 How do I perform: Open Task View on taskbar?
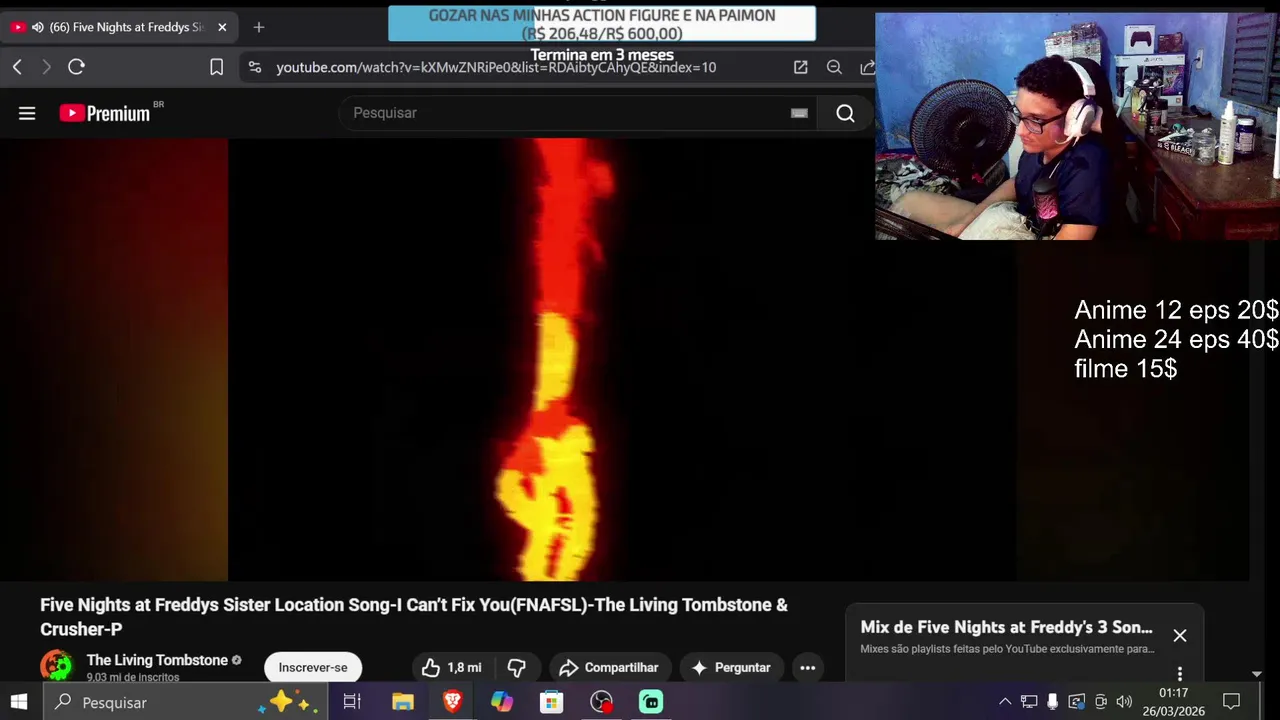pyautogui.click(x=352, y=702)
